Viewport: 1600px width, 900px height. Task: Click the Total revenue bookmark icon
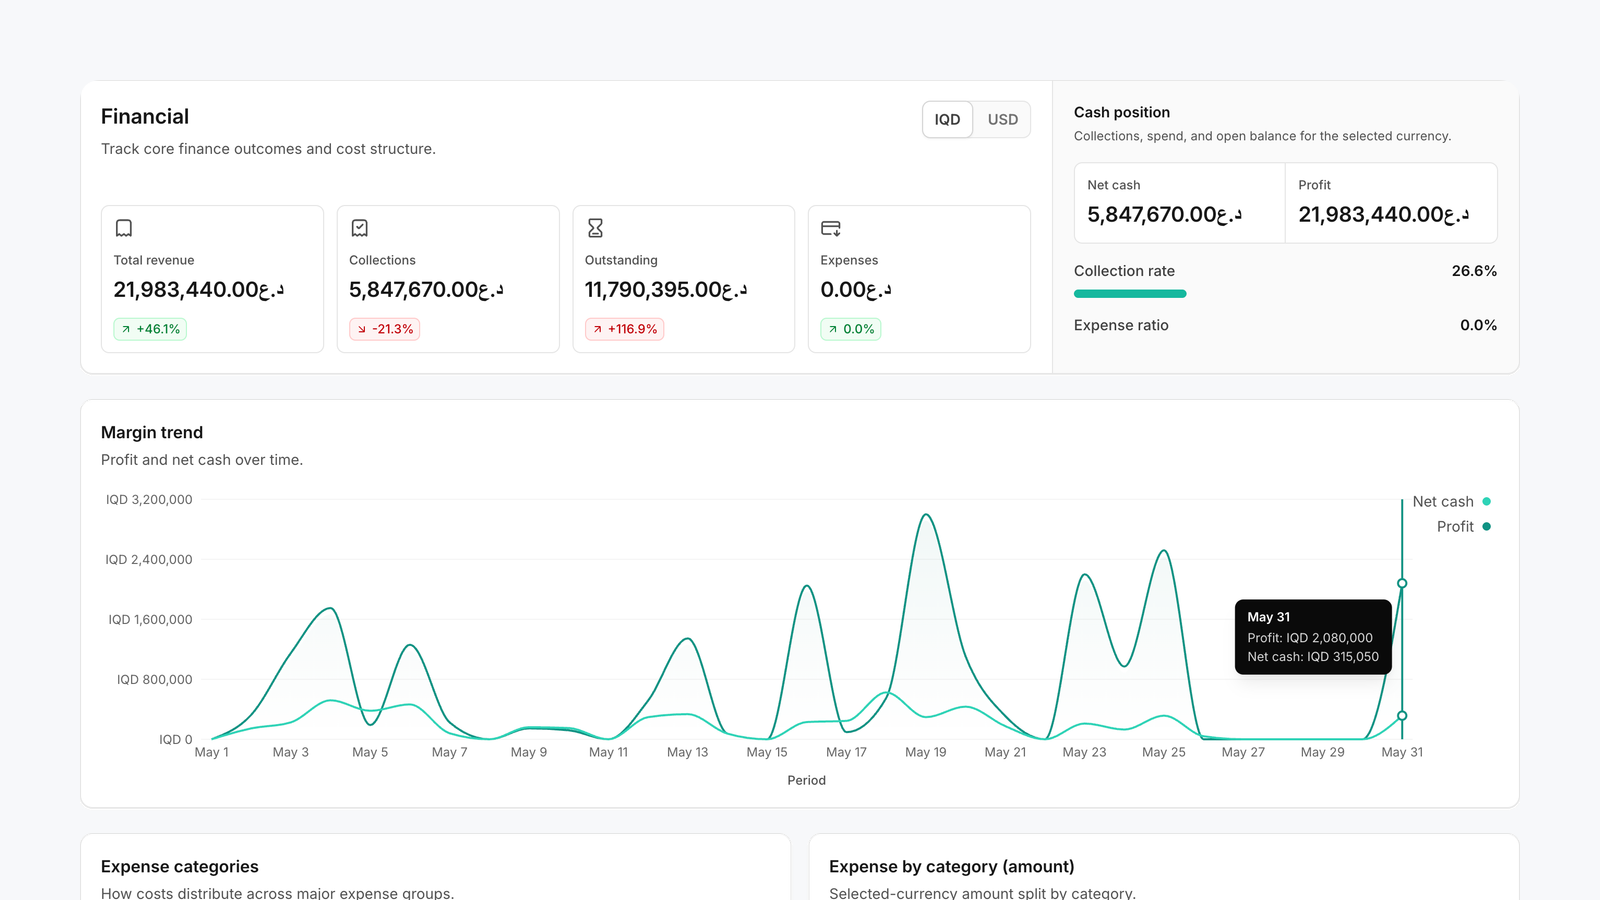124,228
